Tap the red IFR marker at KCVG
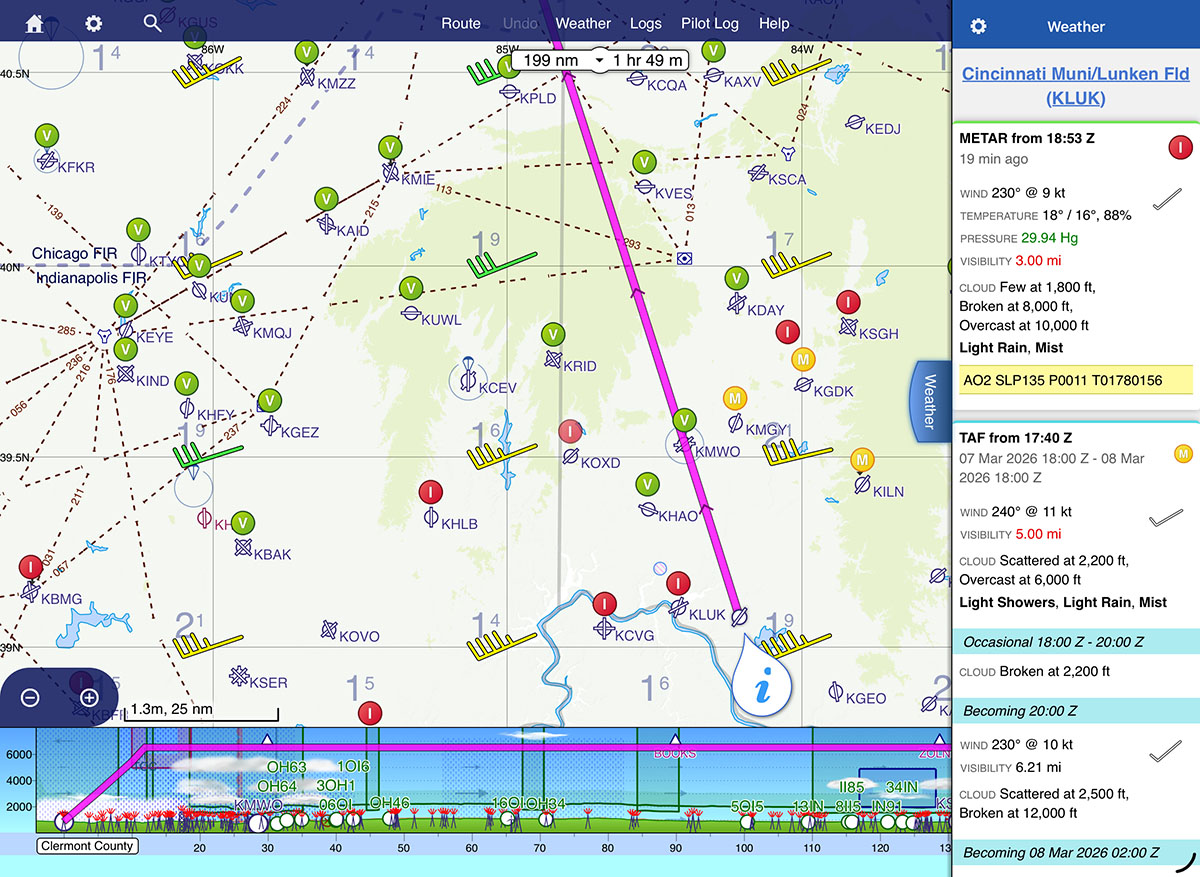This screenshot has width=1200, height=877. tap(604, 604)
